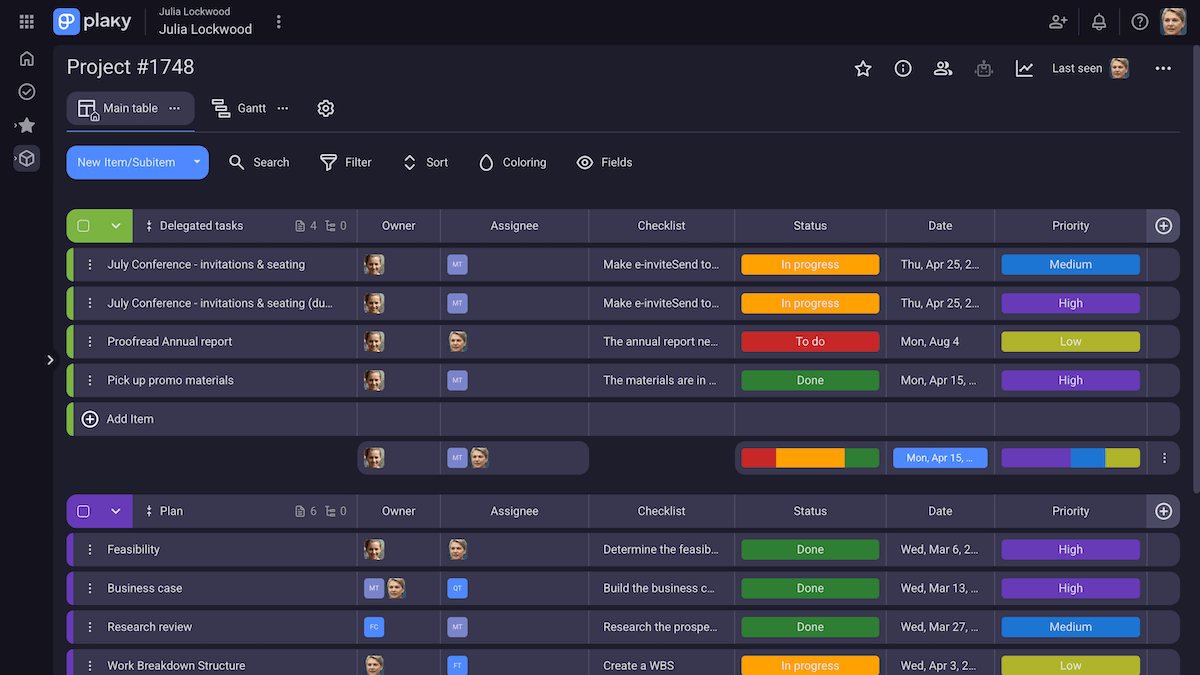Open the Fields settings
Viewport: 1200px width, 675px height.
[x=604, y=162]
